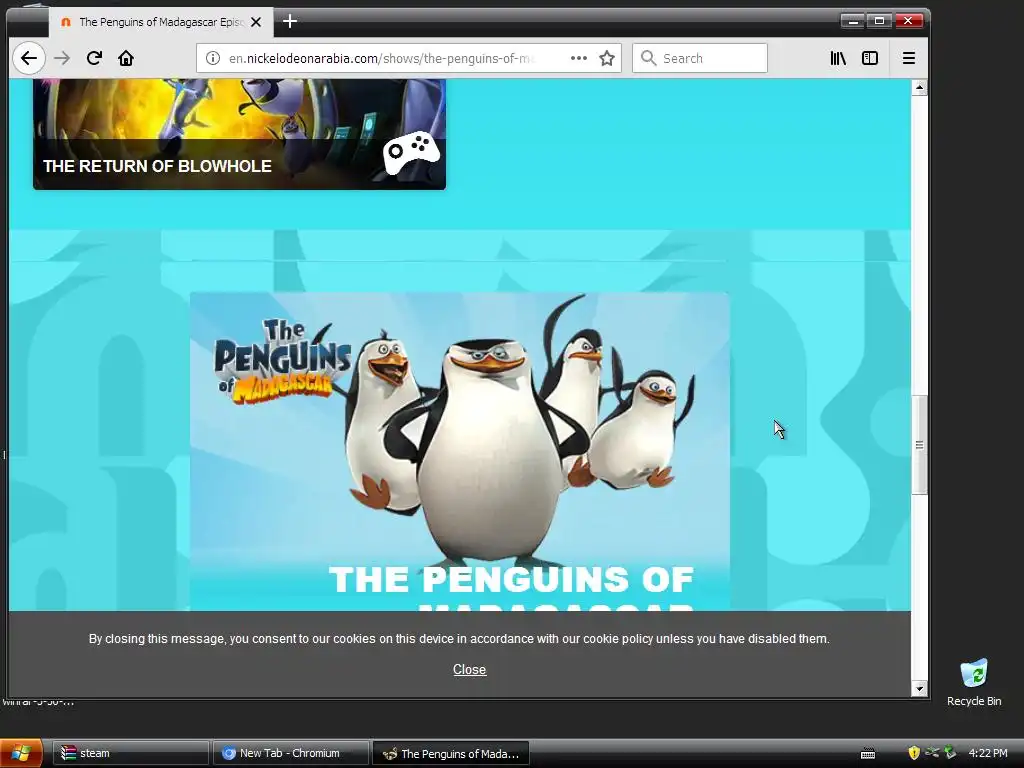Screen dimensions: 1024x768
Task: Click the keyboard icon in system tray
Action: point(868,754)
